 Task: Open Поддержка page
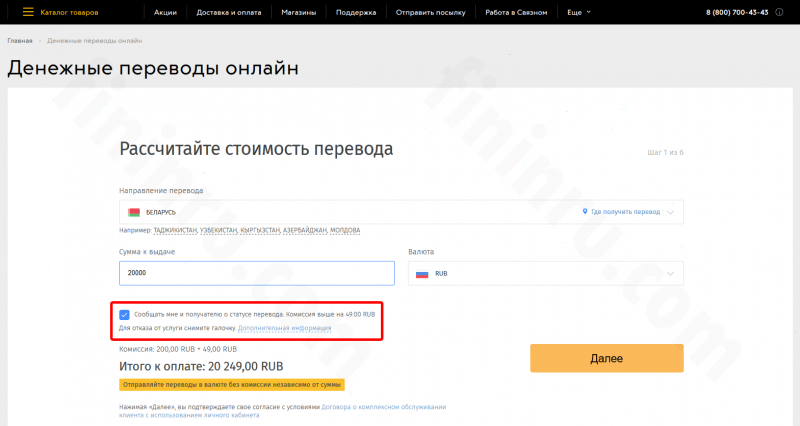coord(356,12)
